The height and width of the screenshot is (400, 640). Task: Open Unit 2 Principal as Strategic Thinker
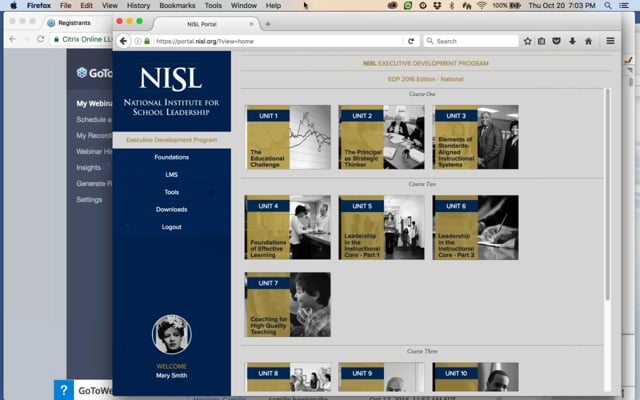[x=382, y=137]
